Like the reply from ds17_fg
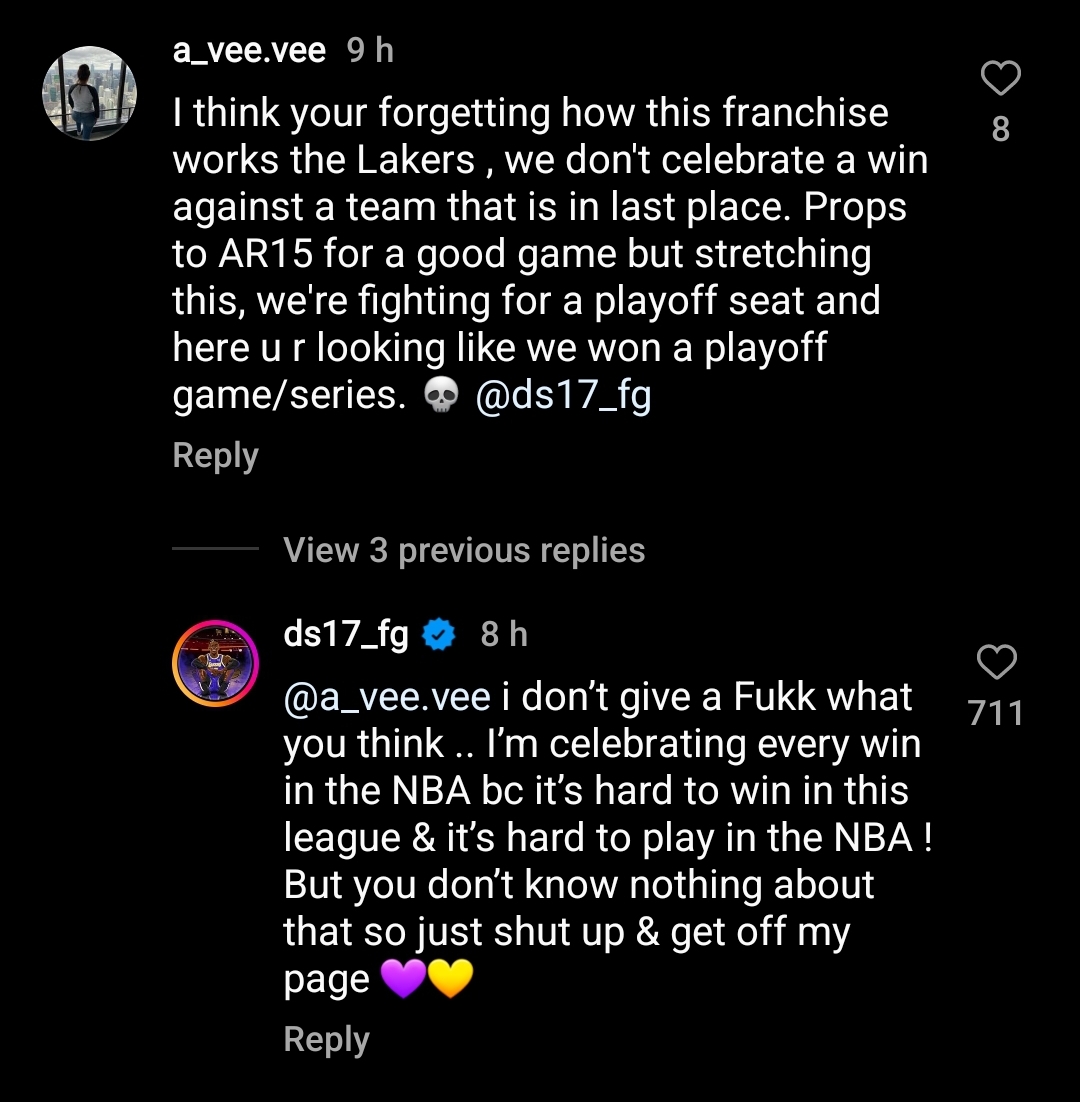 tap(996, 662)
